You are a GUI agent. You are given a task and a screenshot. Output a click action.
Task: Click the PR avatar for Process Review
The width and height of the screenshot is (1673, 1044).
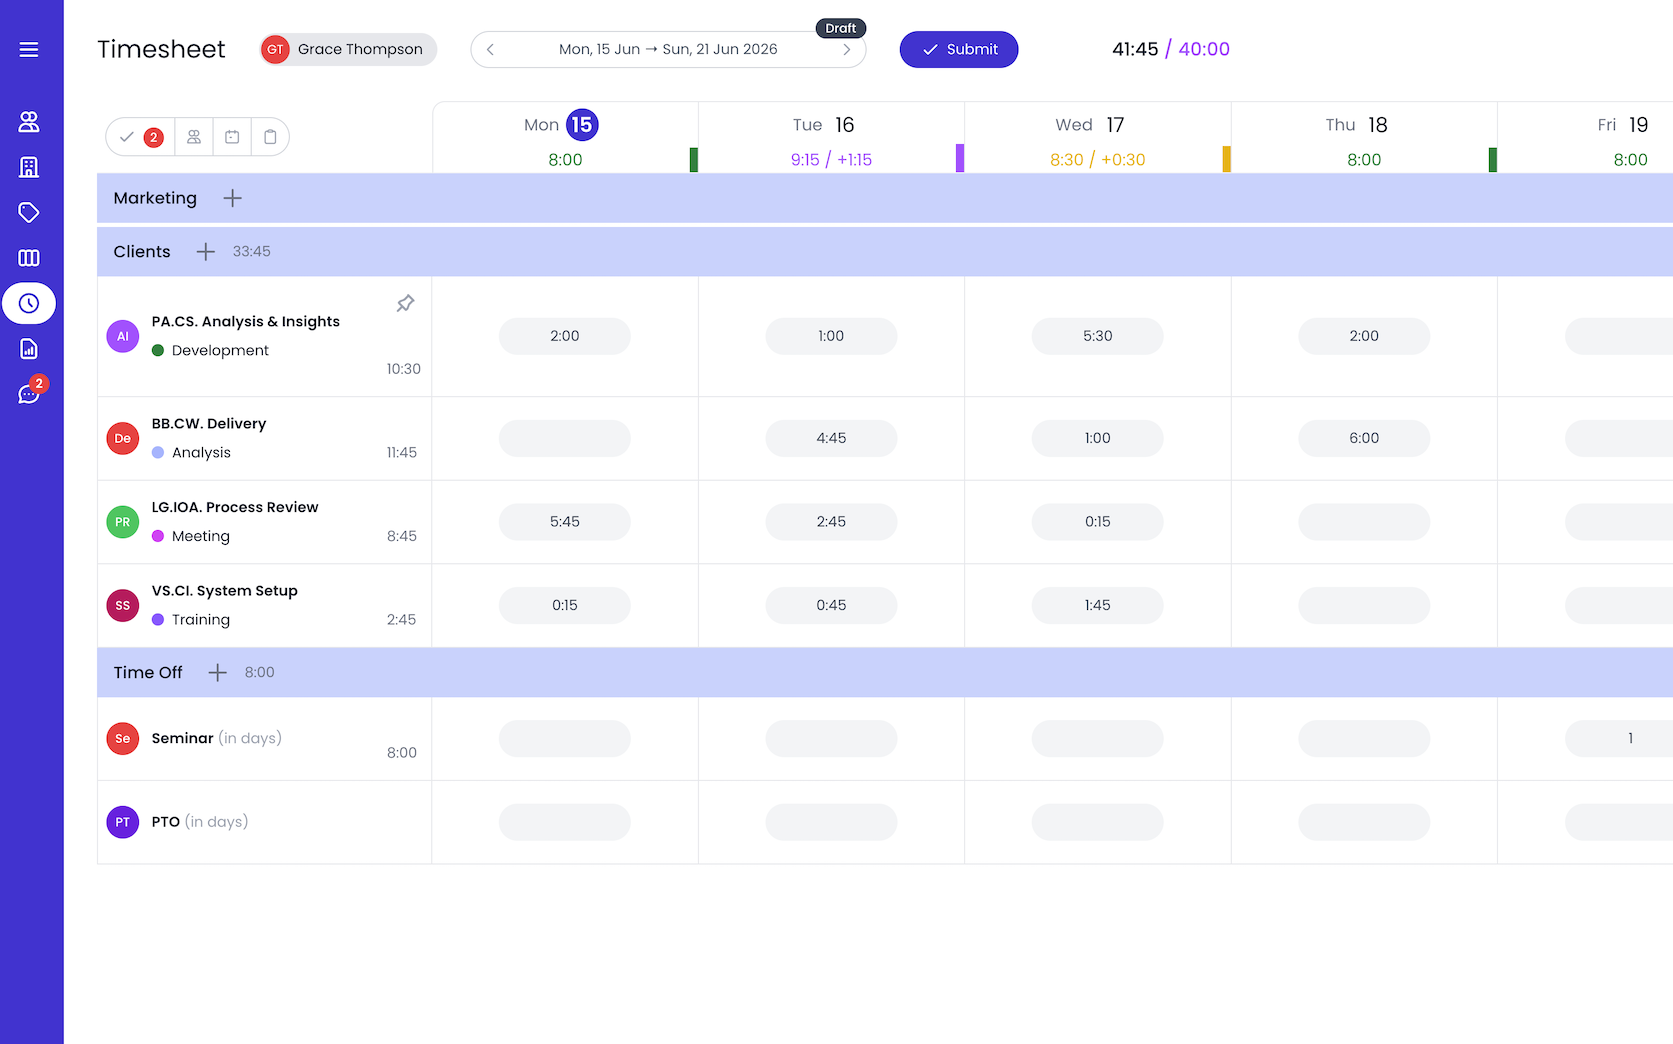pos(123,522)
